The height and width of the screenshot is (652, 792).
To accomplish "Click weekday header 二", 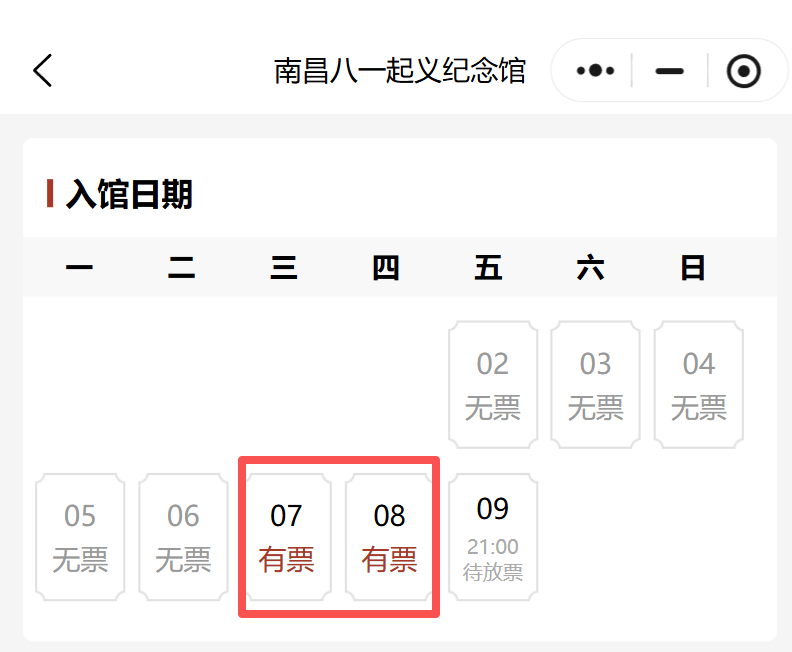I will point(181,267).
